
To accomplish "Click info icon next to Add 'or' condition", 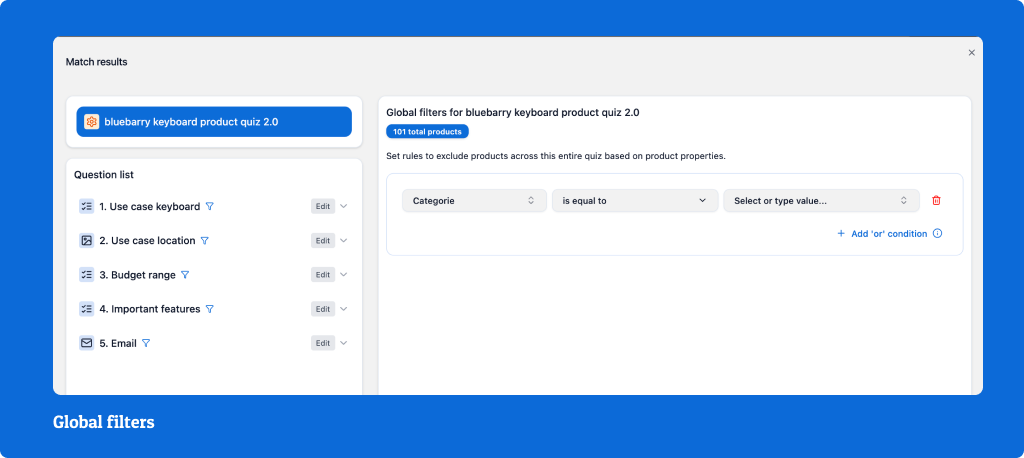I will pos(937,234).
